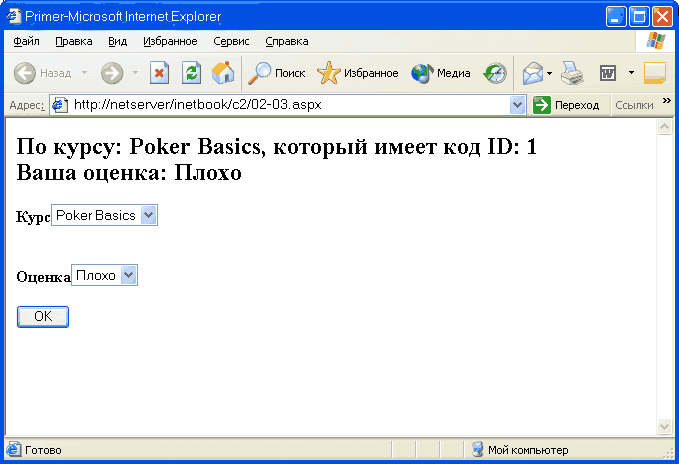
Task: Click the Адрес label
Action: [x=27, y=105]
